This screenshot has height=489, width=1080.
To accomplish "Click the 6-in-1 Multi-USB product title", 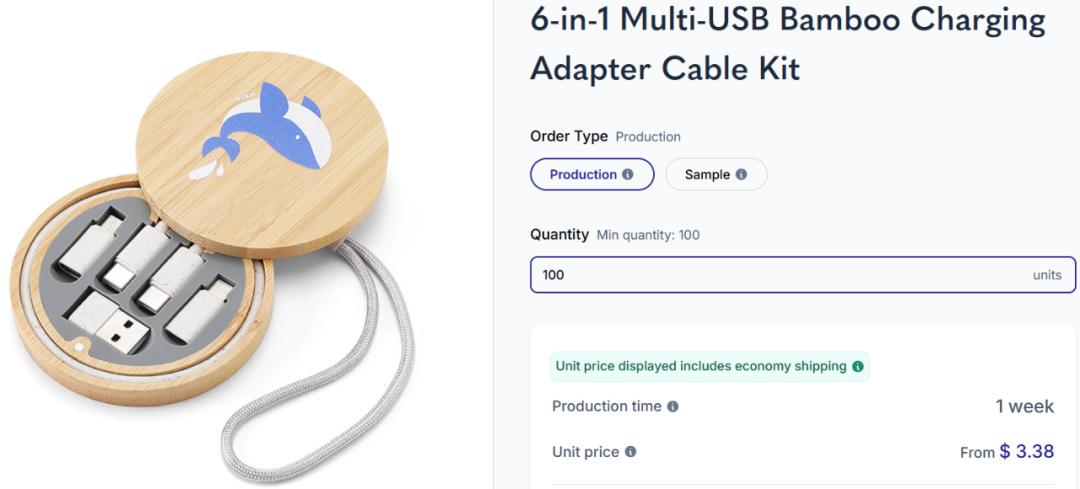I will [x=788, y=44].
